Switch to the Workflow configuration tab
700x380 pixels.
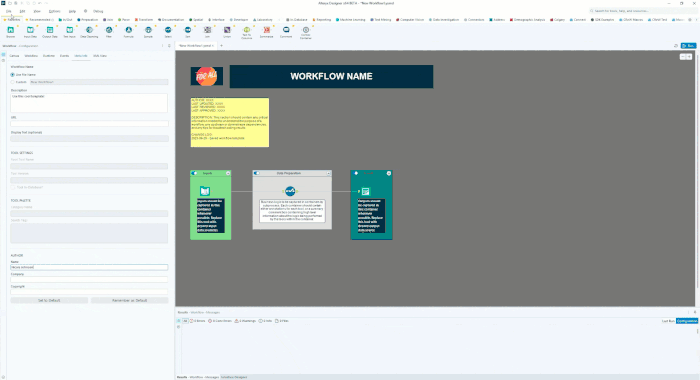point(31,56)
